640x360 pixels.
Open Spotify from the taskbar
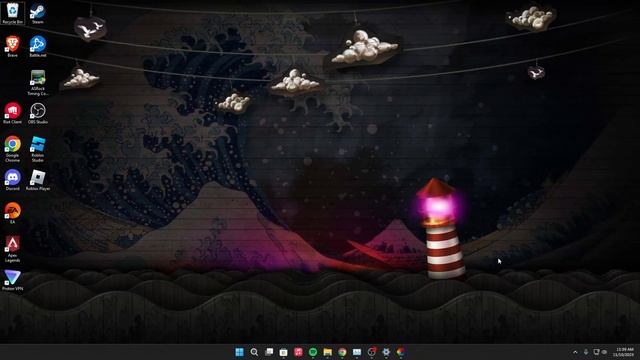pos(313,352)
